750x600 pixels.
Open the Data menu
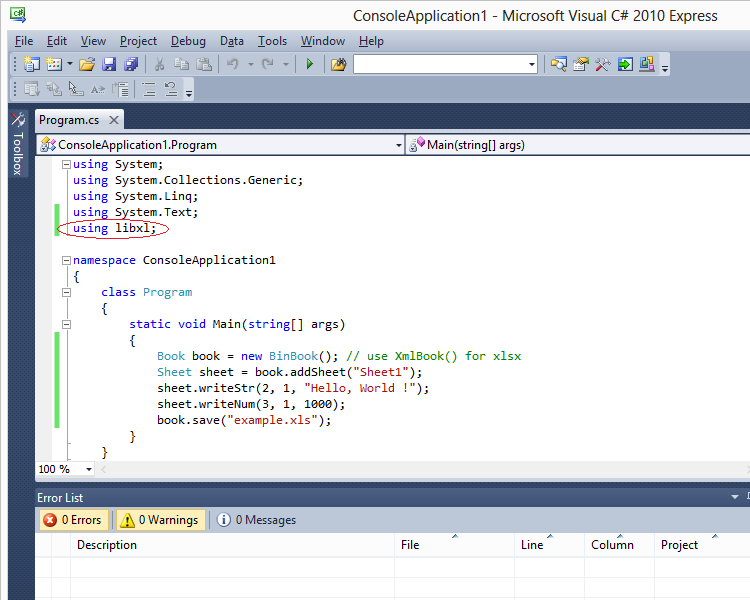click(x=232, y=41)
